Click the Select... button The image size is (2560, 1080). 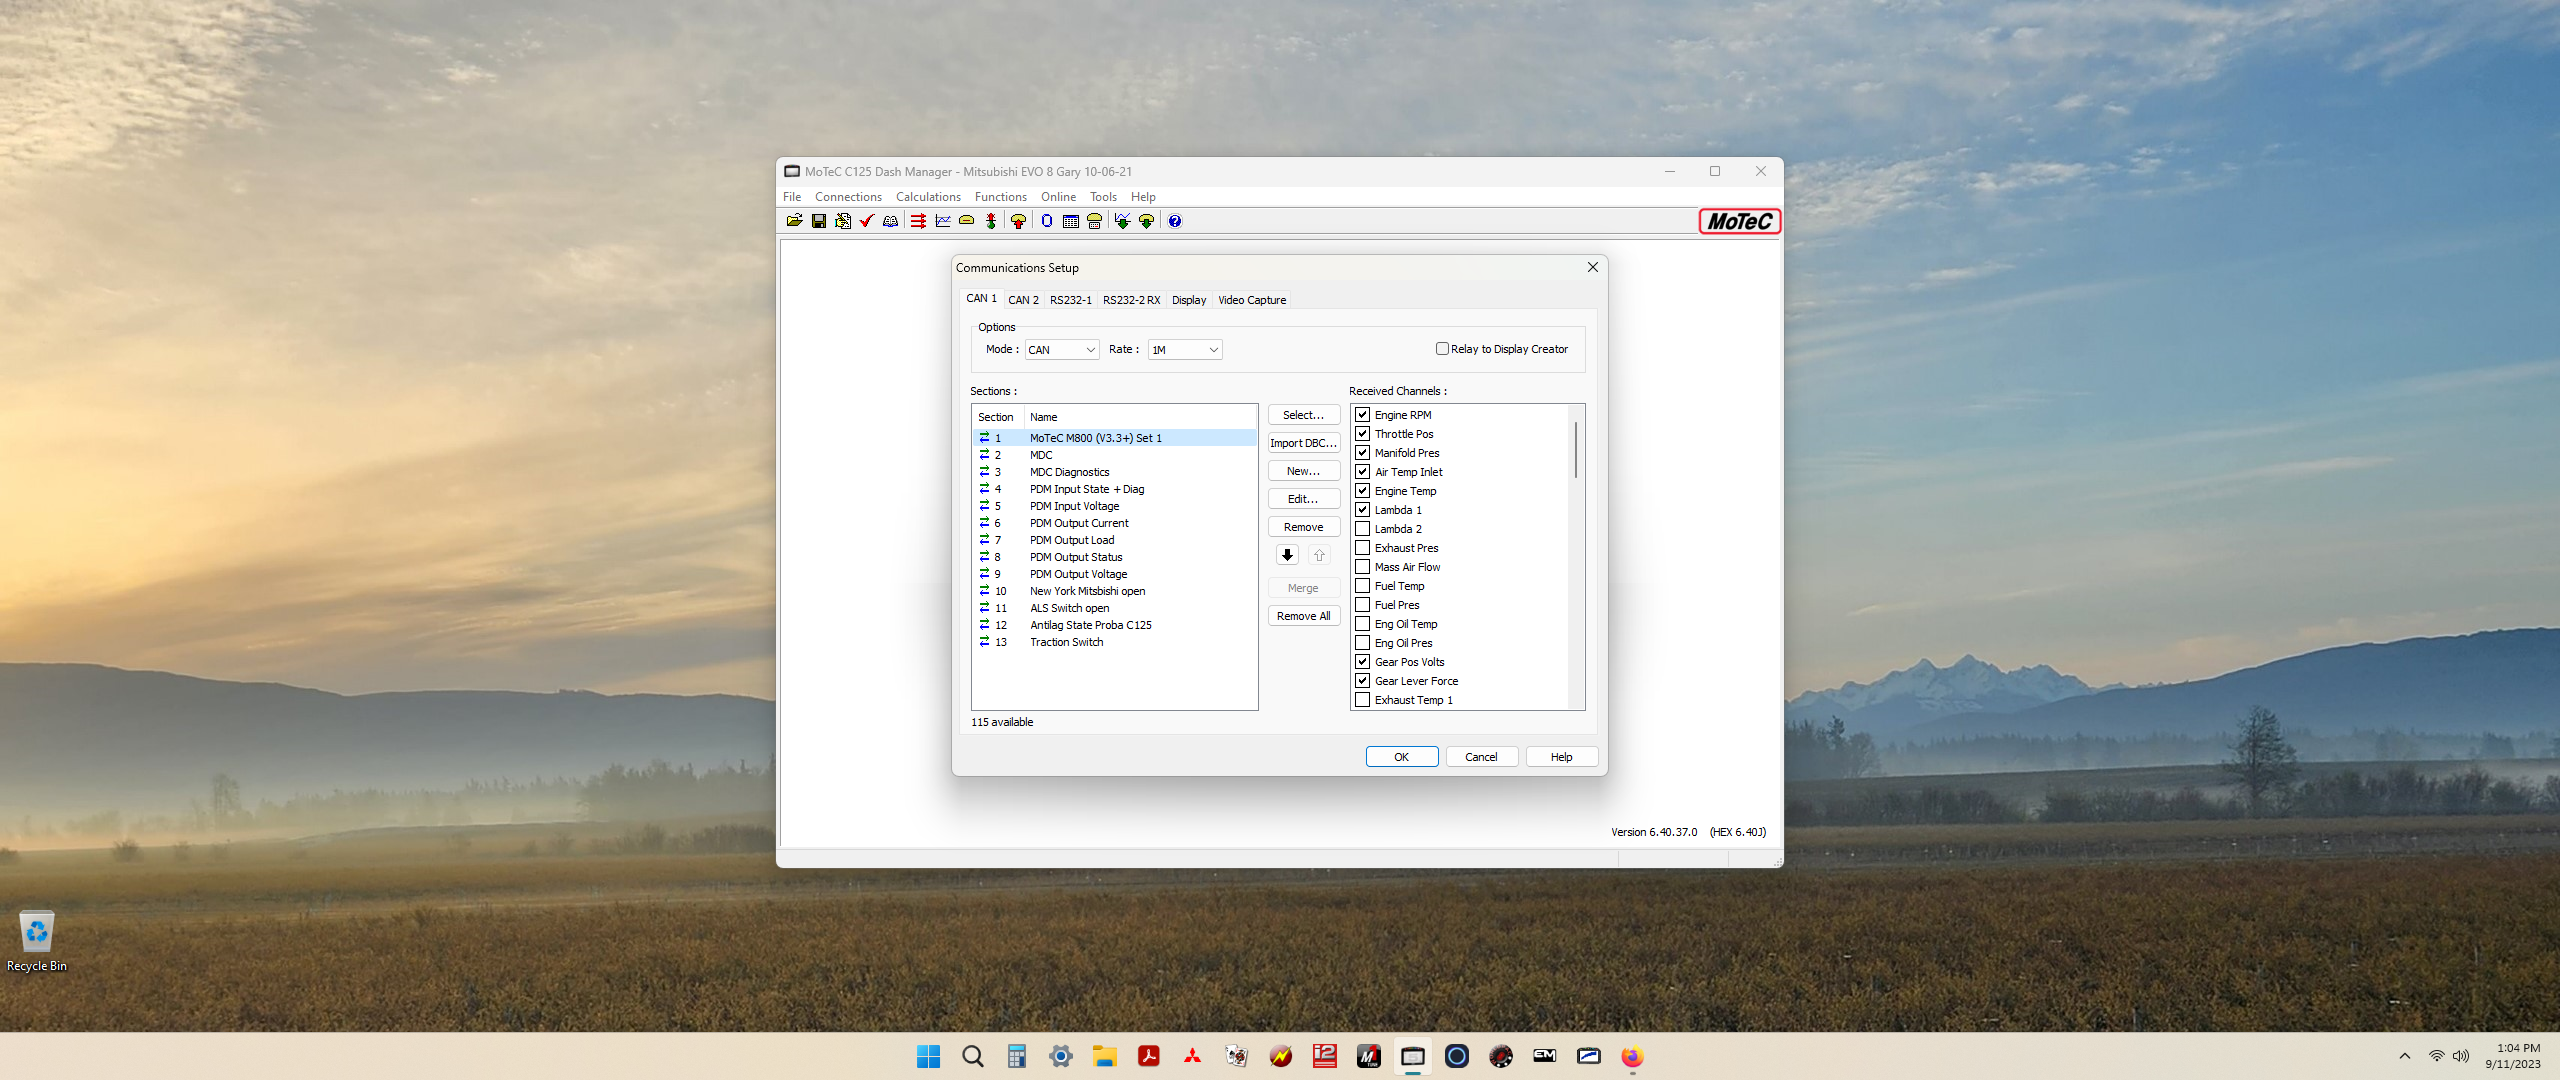tap(1304, 415)
